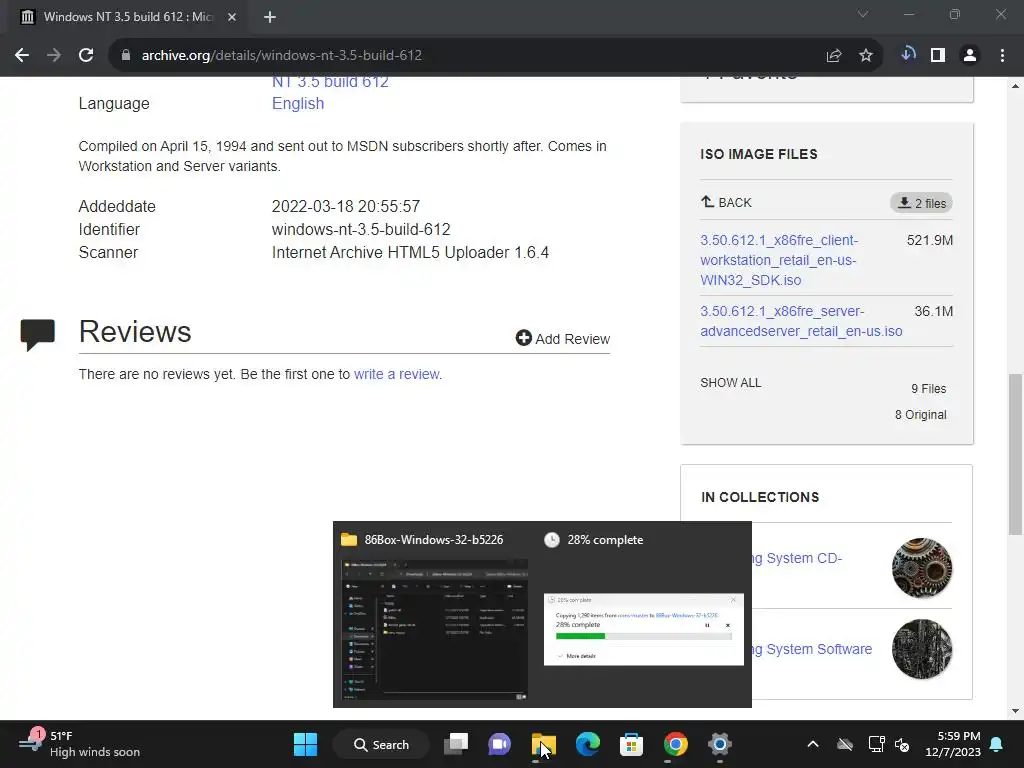Open network display tray icon

(876, 744)
